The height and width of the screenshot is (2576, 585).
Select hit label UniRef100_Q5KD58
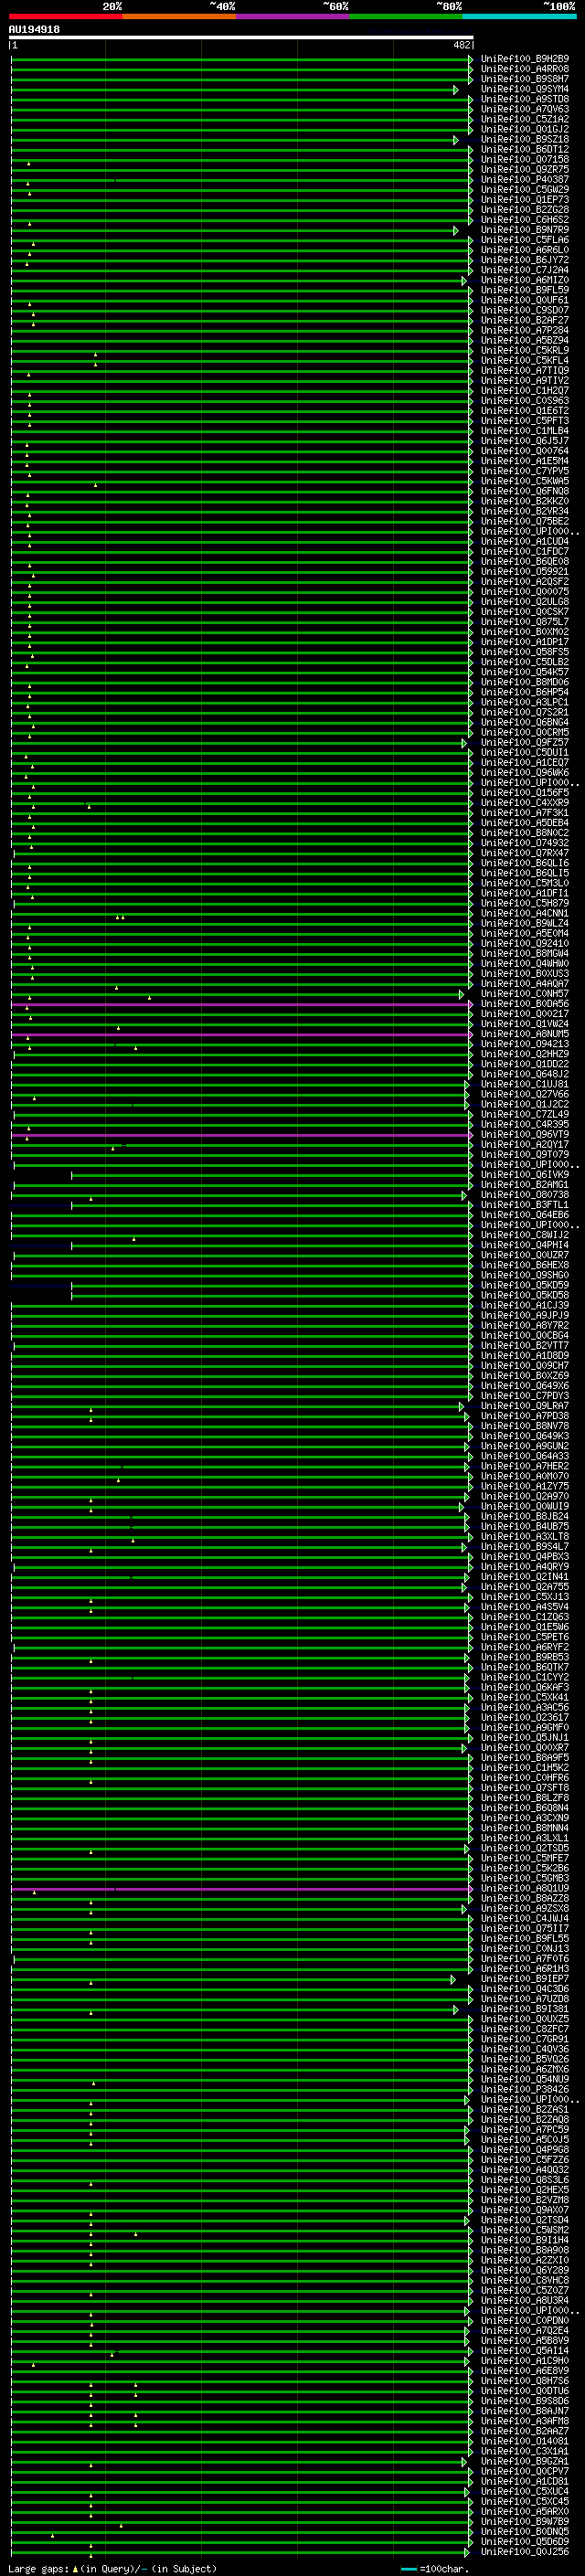[x=525, y=1295]
